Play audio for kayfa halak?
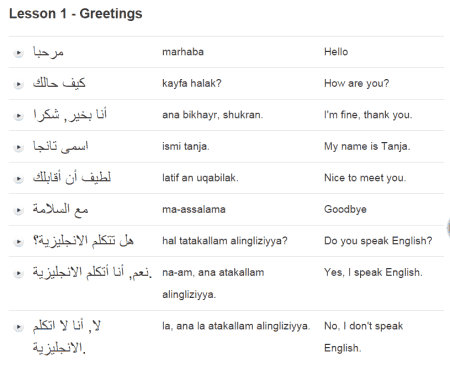Image resolution: width=450 pixels, height=367 pixels. click(19, 84)
